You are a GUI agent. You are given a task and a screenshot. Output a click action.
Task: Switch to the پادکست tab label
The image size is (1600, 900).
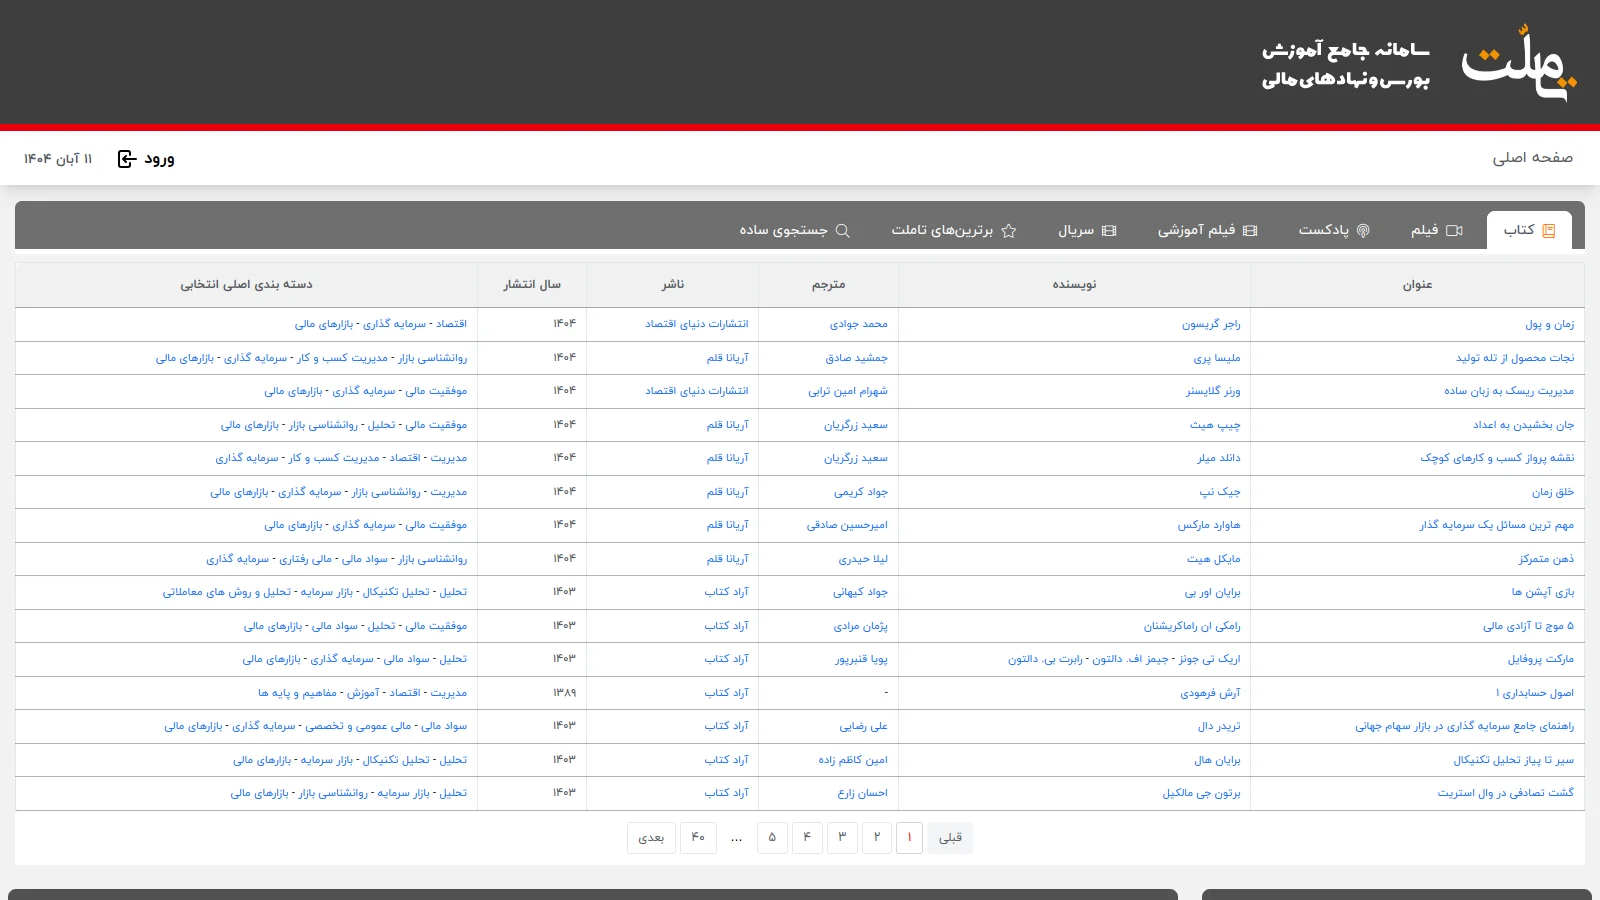(1323, 231)
